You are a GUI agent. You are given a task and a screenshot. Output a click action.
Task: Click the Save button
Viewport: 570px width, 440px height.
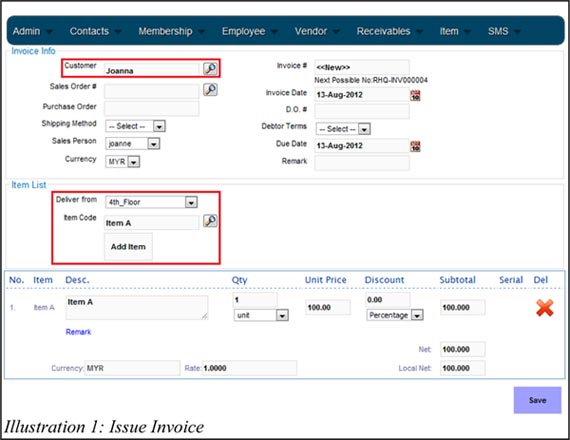click(537, 400)
